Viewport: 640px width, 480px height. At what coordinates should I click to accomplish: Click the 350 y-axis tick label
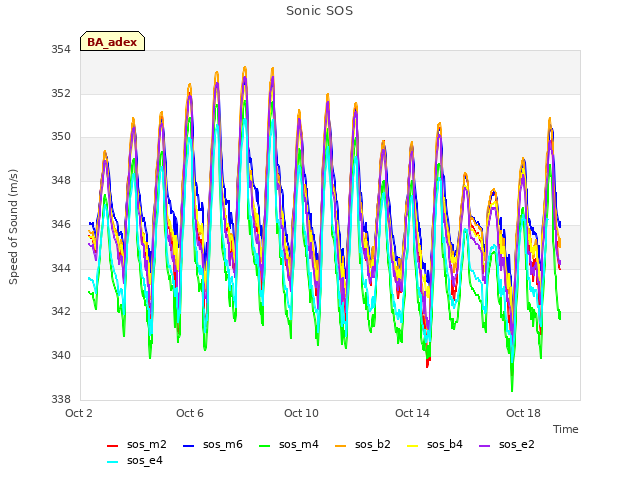(61, 136)
